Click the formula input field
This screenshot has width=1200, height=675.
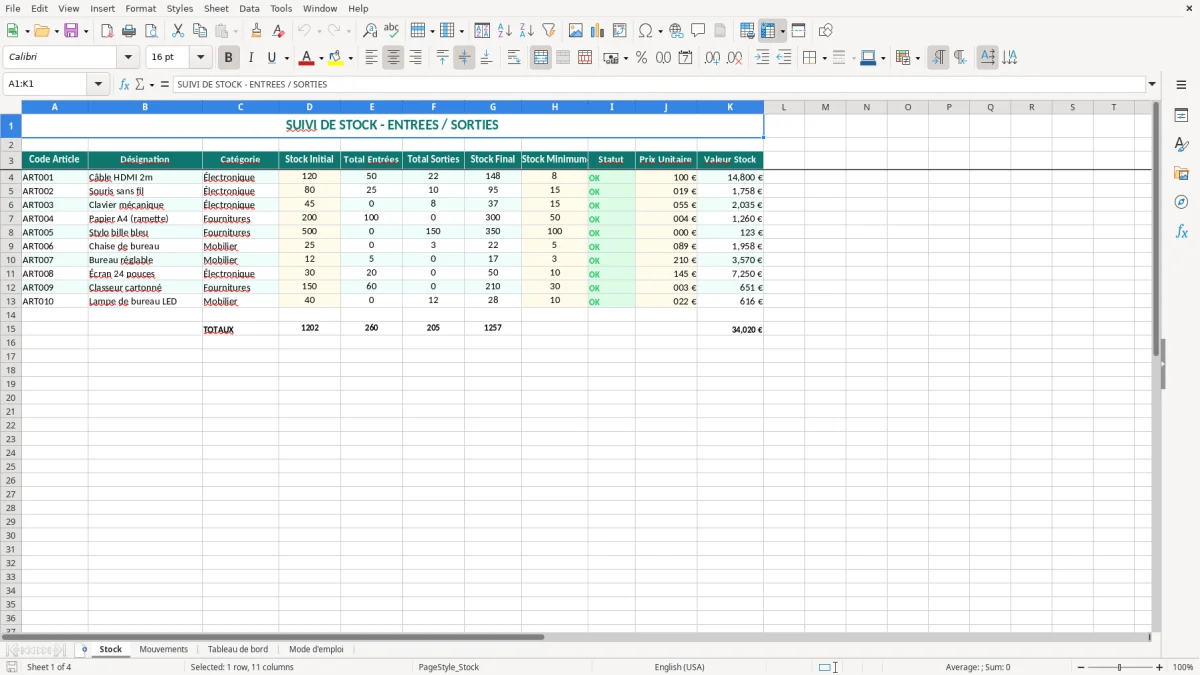[659, 85]
